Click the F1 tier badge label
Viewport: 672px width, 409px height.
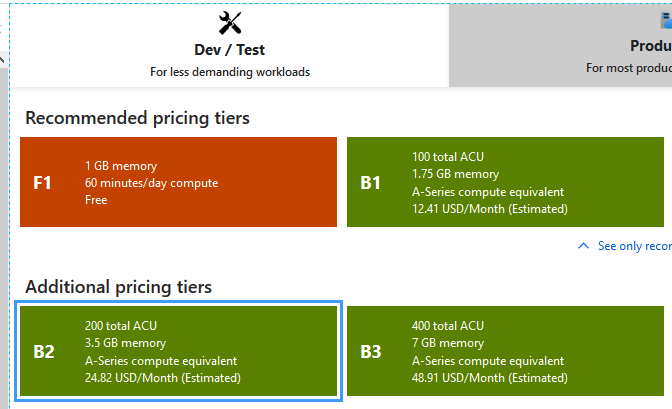point(41,183)
